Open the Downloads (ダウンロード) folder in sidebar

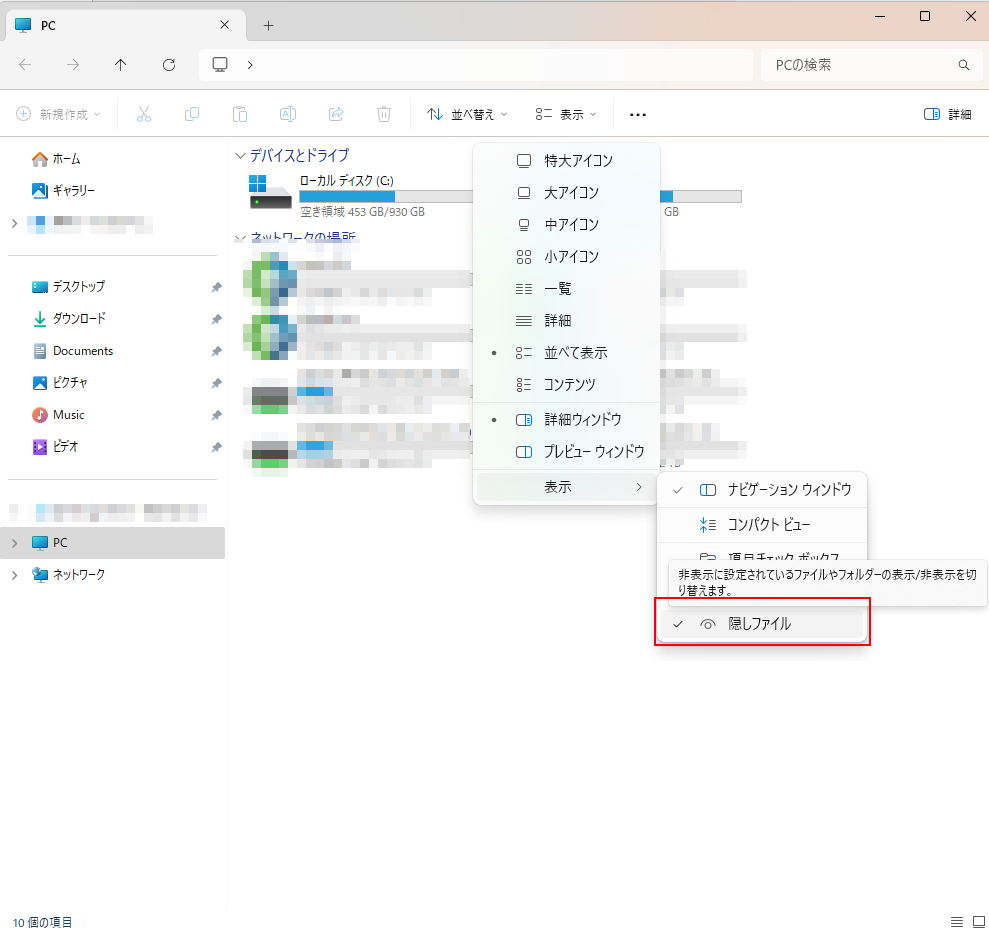tap(78, 319)
